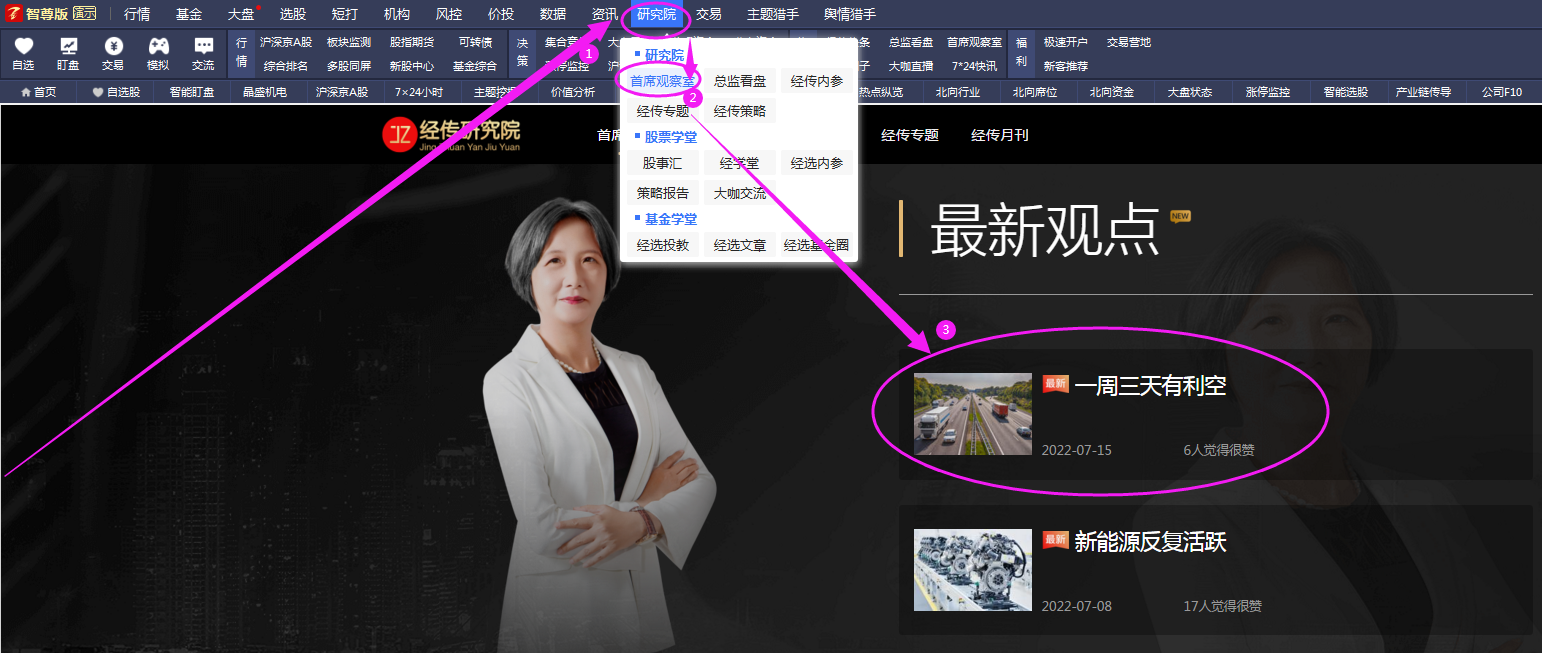Screen dimensions: 1542x653
Task: Open the article 新能源反复活跃
Action: point(1150,542)
